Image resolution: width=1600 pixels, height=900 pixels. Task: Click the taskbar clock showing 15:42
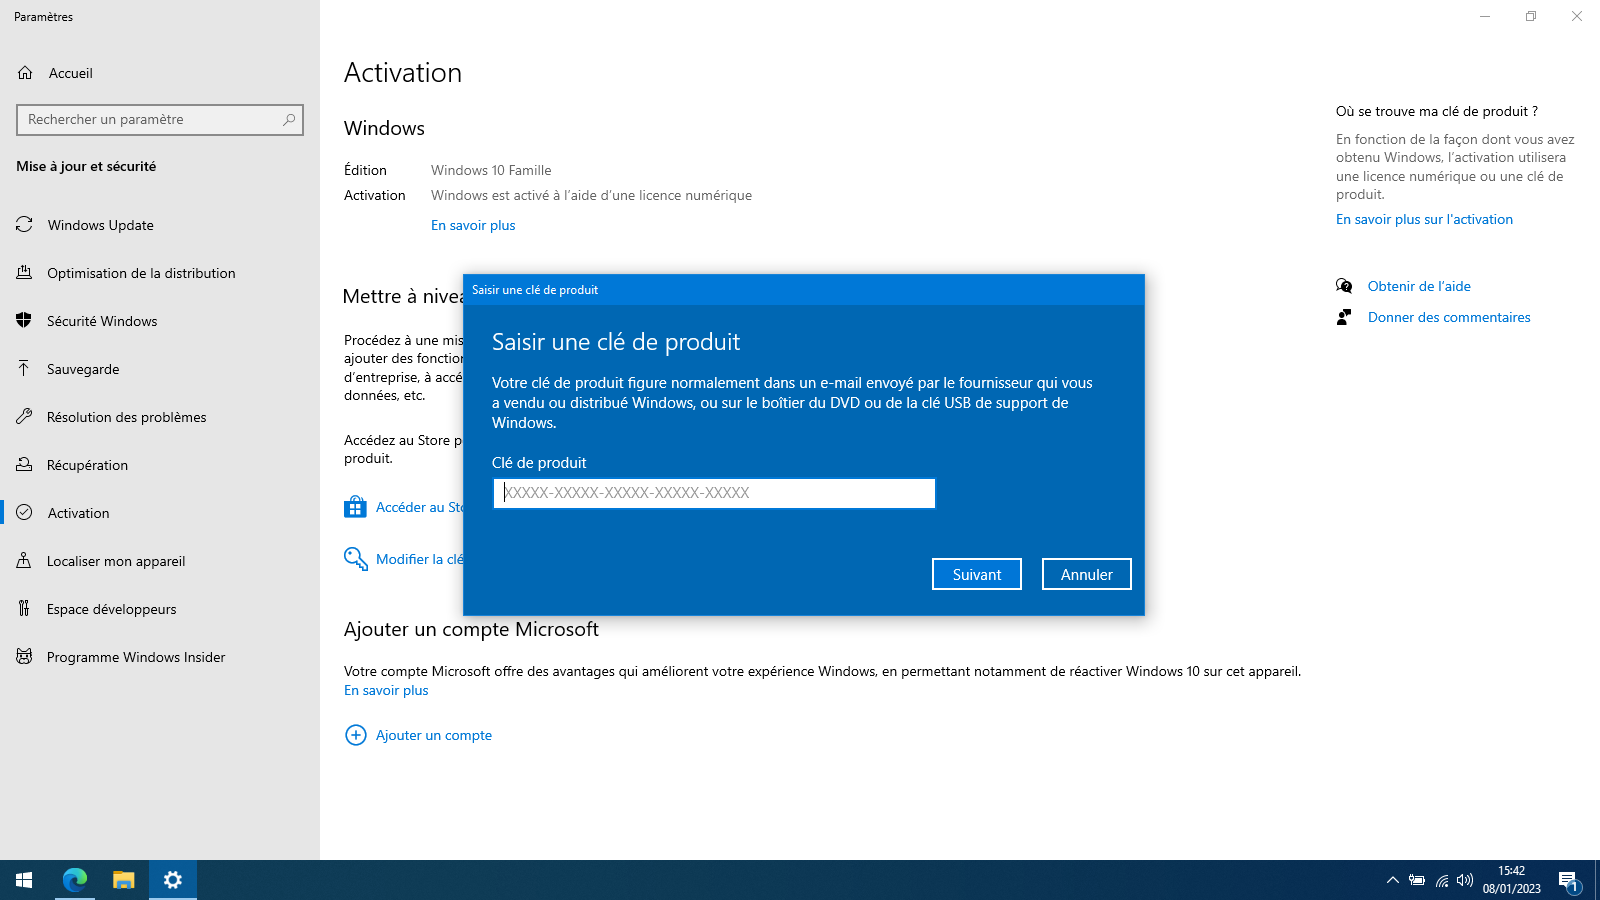(x=1511, y=880)
